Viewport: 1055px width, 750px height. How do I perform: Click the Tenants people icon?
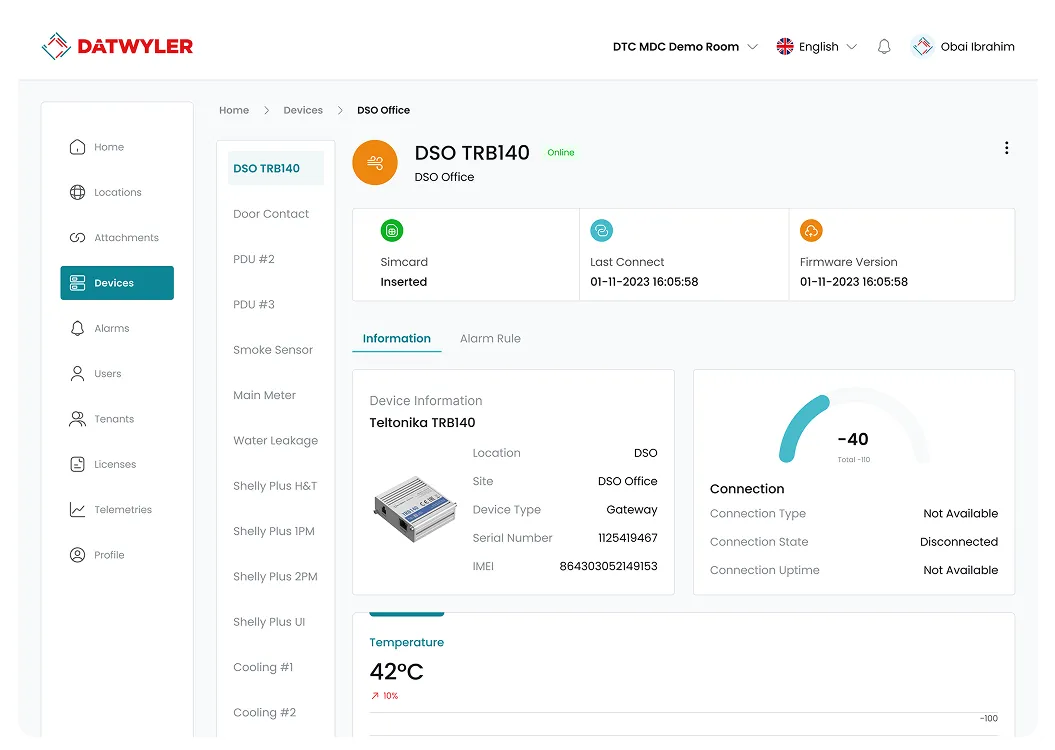pos(77,419)
